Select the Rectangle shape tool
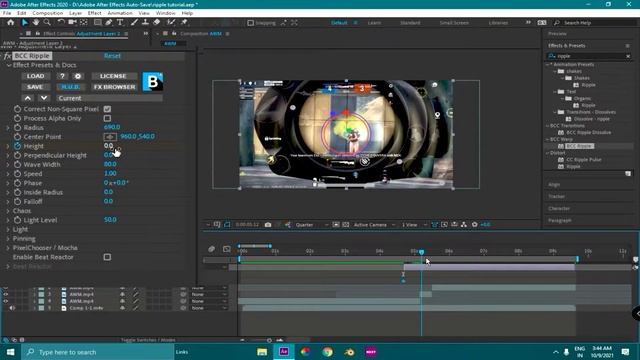The width and height of the screenshot is (640, 360). [x=98, y=22]
